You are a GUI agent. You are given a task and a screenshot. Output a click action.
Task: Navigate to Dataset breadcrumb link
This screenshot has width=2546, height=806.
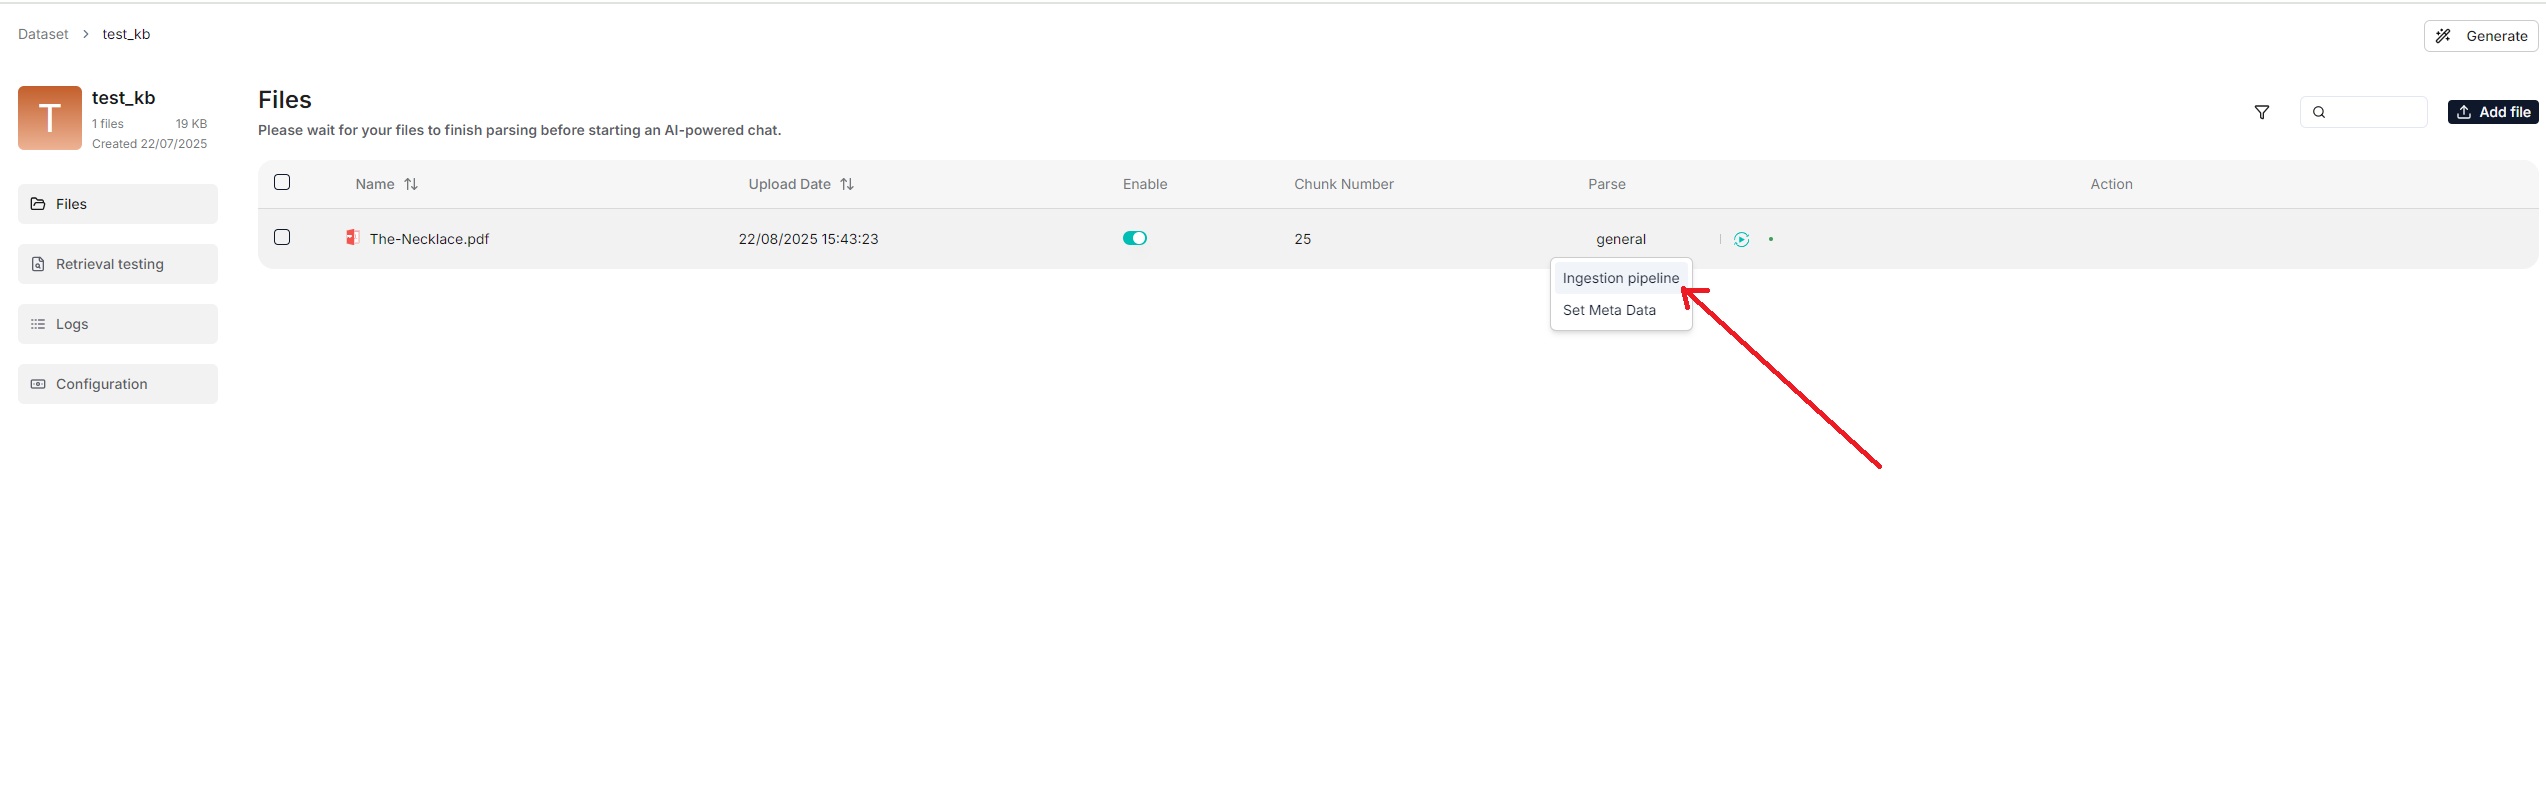coord(43,34)
